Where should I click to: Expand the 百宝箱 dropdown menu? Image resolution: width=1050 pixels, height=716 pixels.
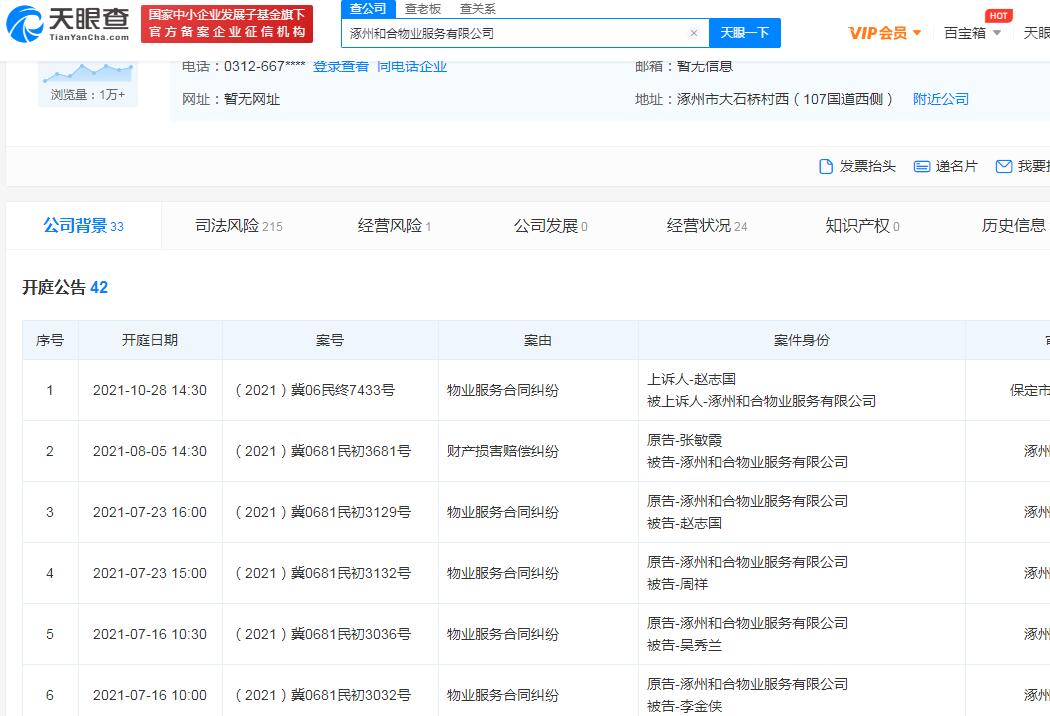(972, 33)
